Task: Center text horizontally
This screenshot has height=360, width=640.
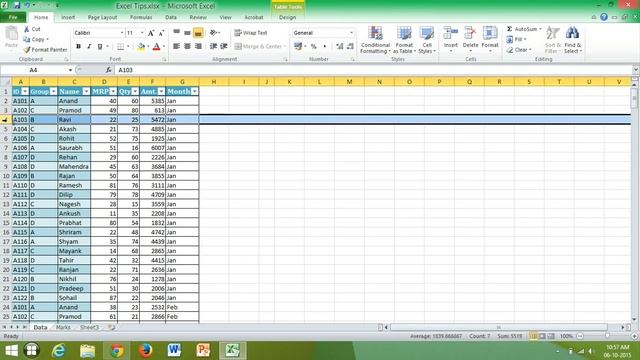Action: pos(187,47)
